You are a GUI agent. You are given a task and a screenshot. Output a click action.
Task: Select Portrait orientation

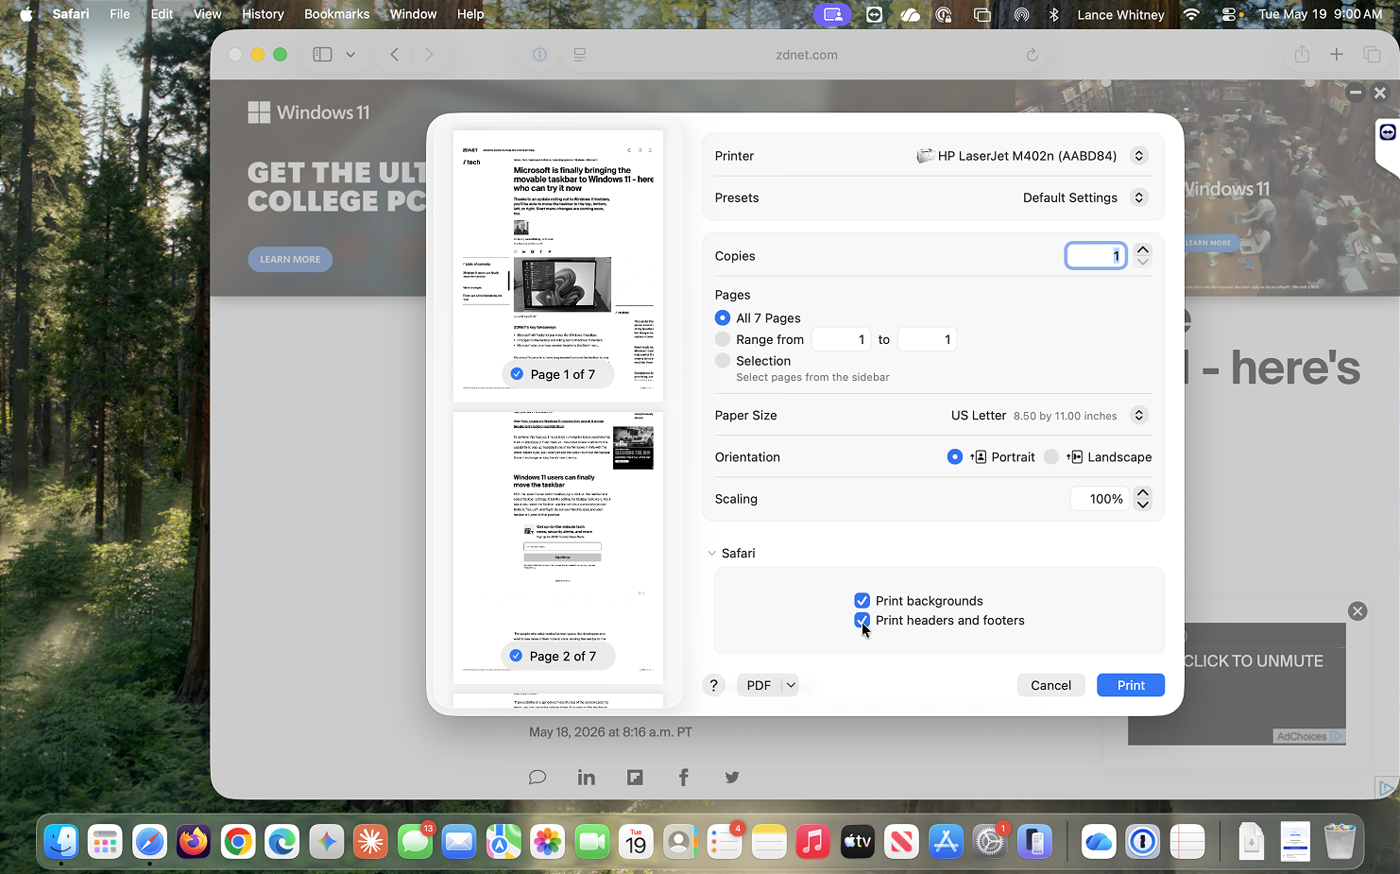click(955, 457)
